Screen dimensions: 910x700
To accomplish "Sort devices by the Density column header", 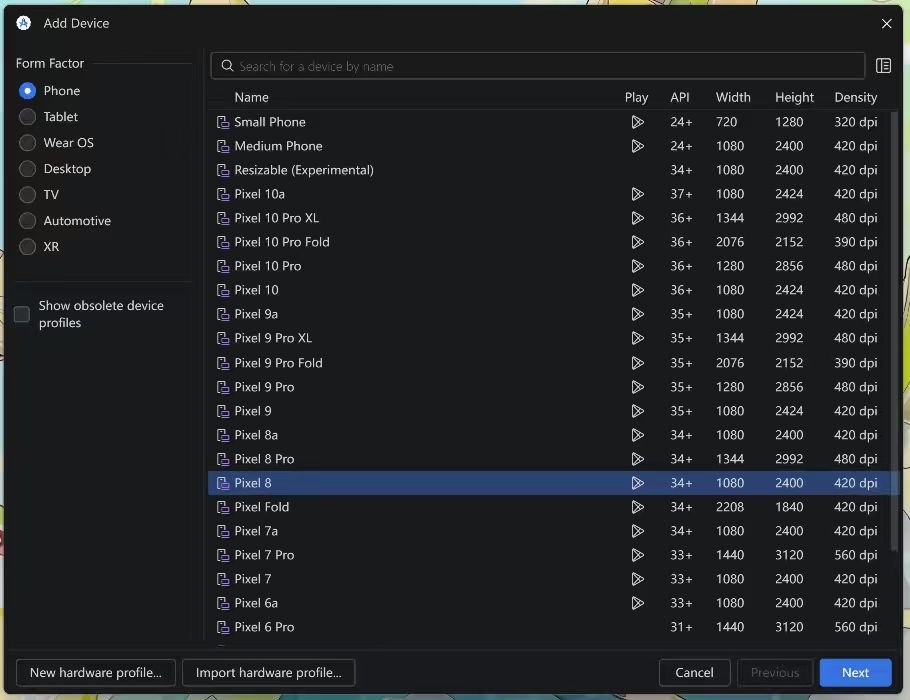I will coord(855,97).
